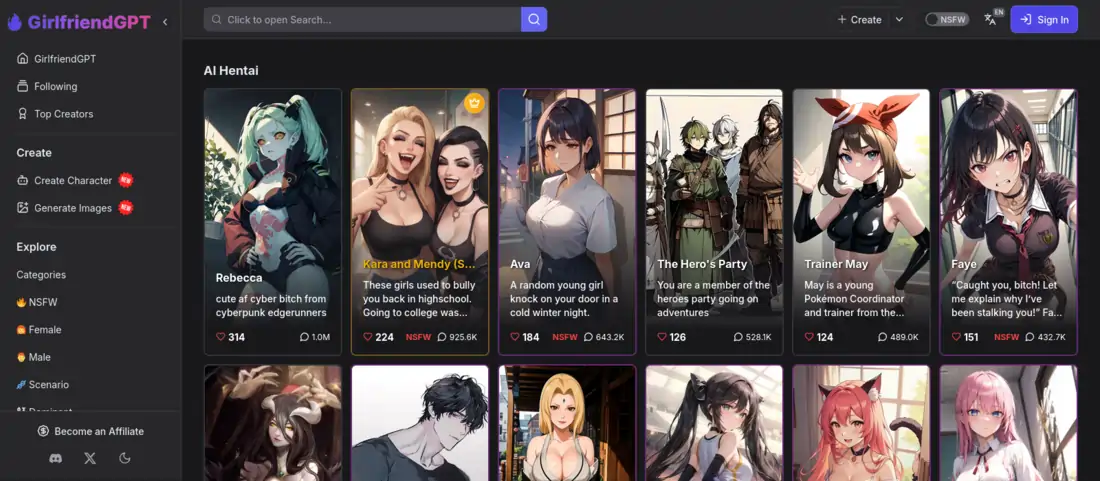Click the heart icon on Kara and Mendy card
The height and width of the screenshot is (481, 1100).
tap(368, 337)
